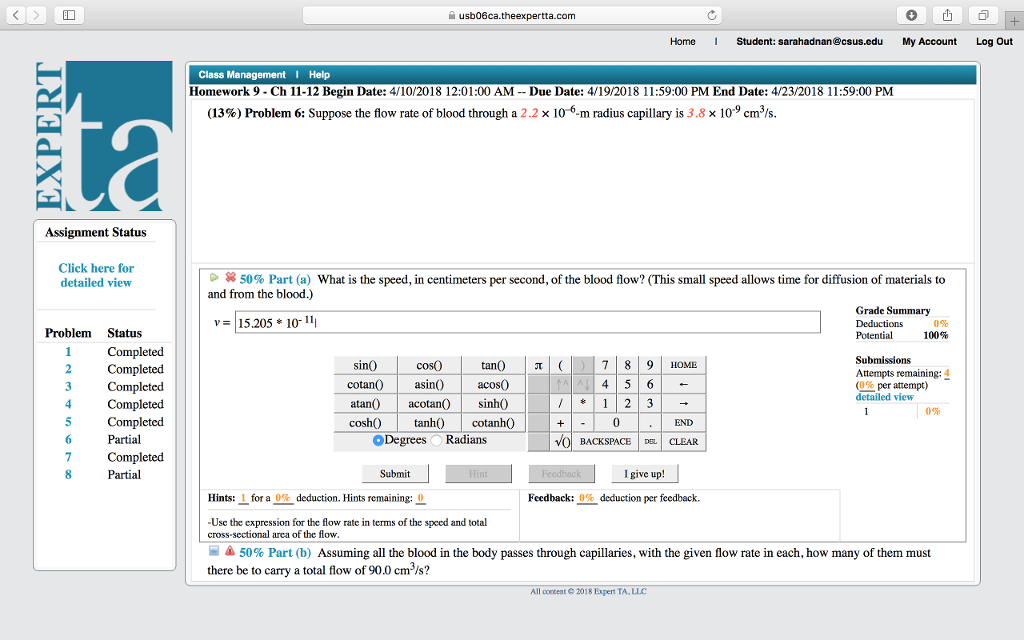Click the velocity answer input field
The height and width of the screenshot is (640, 1024).
pos(526,322)
